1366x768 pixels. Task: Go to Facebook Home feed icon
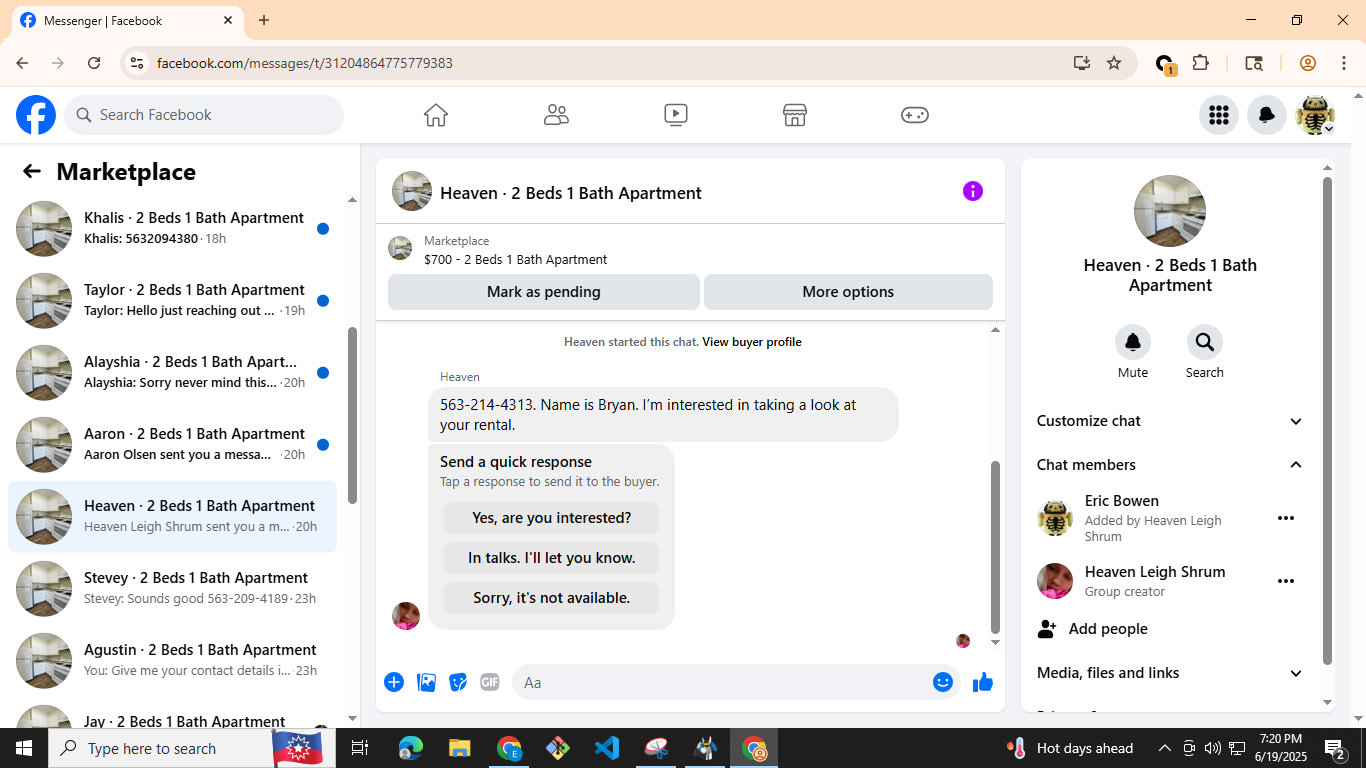pos(436,115)
